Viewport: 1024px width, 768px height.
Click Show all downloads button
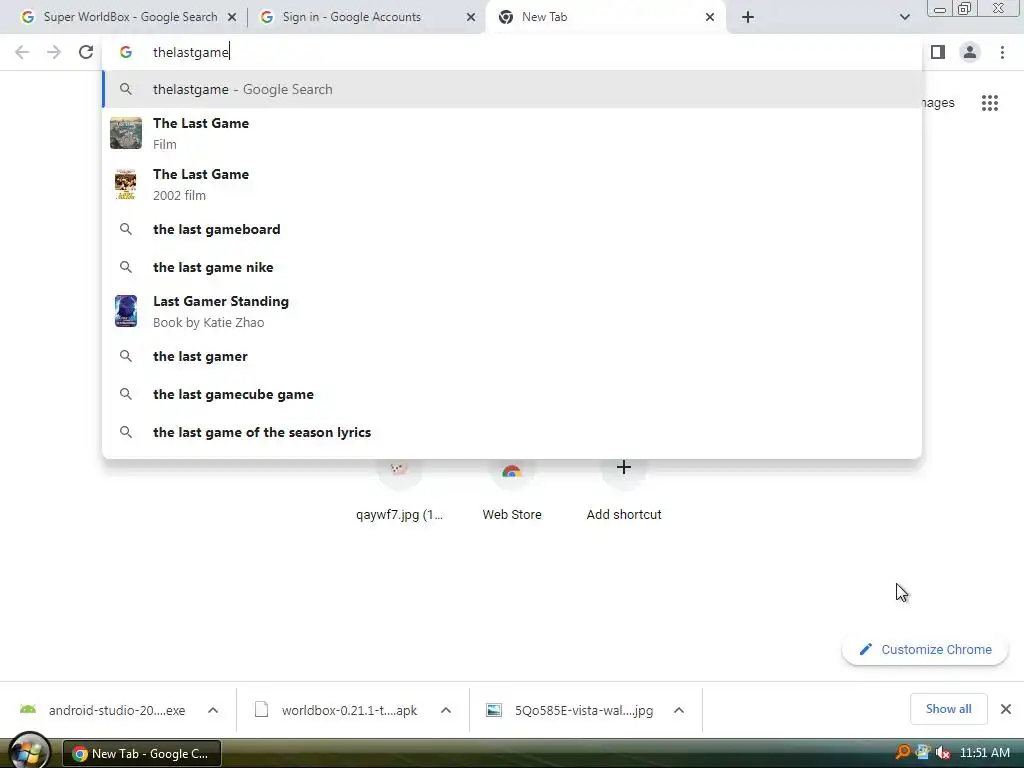point(948,709)
